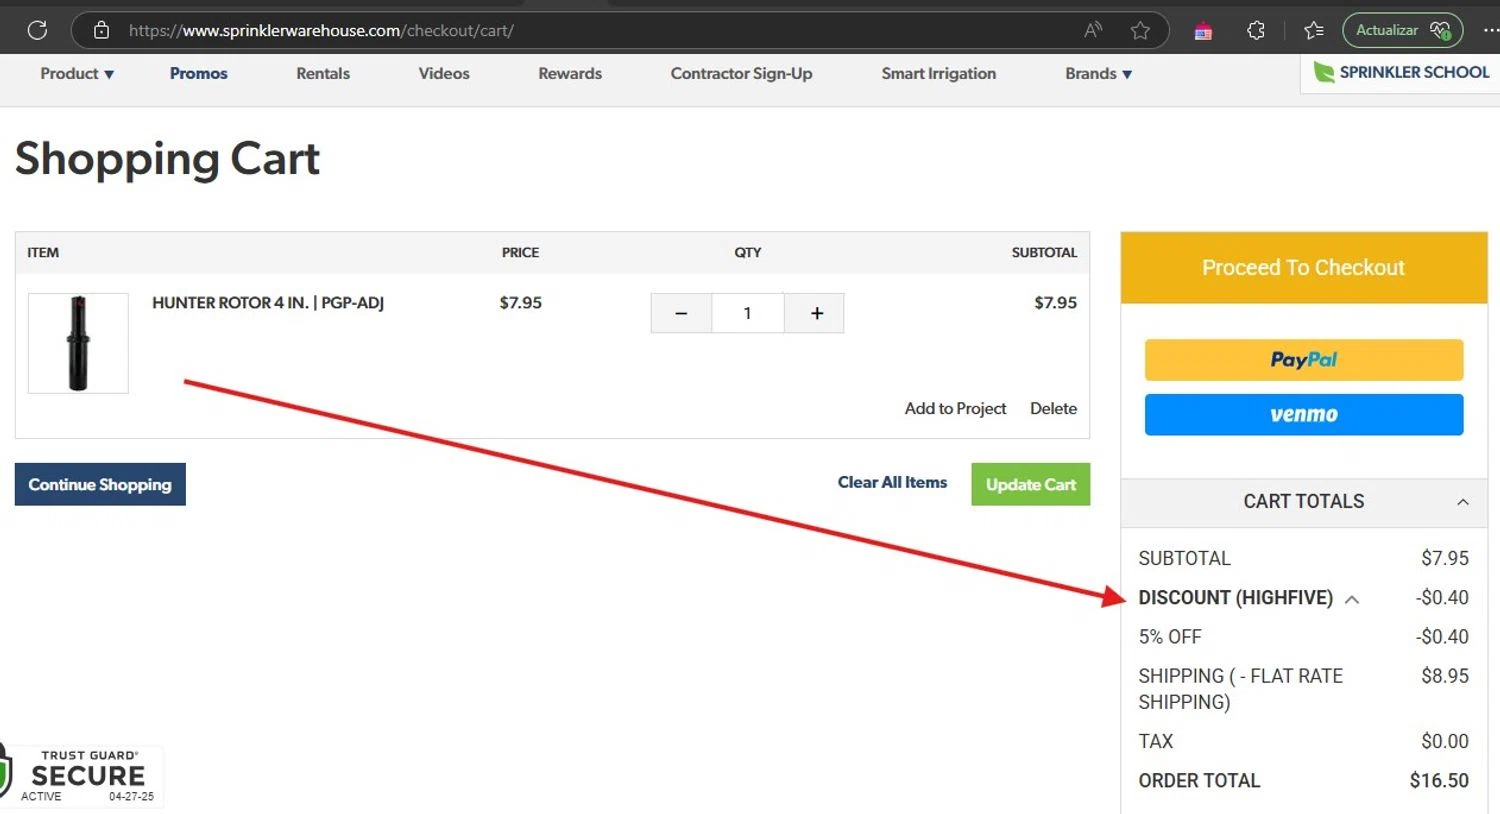The width and height of the screenshot is (1500, 814).
Task: Visit the Smart Irrigation section
Action: 938,74
